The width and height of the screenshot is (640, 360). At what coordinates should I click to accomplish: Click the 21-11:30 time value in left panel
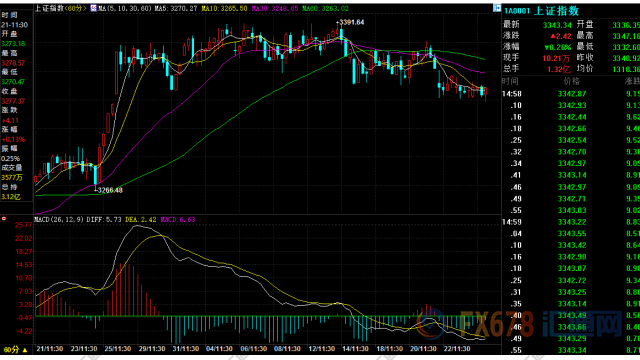tap(14, 24)
